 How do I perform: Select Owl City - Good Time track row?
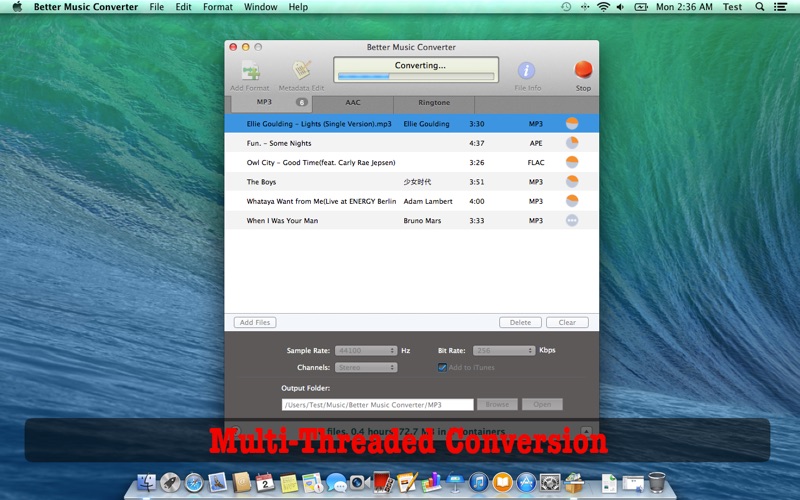click(412, 162)
